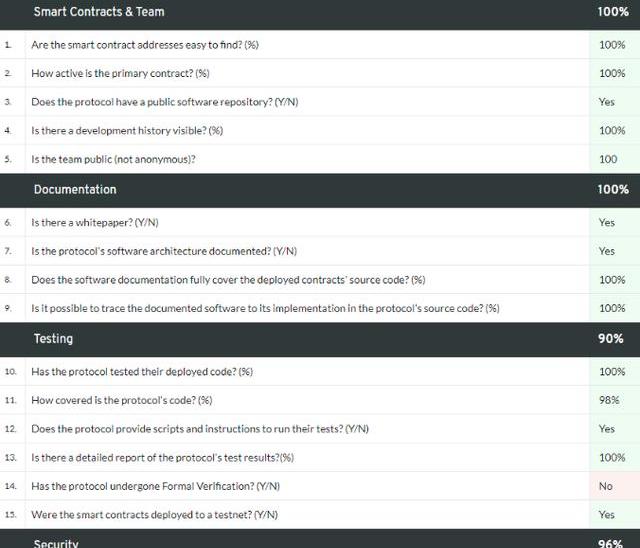The height and width of the screenshot is (548, 640).
Task: Select the 'tested their deployed code' question
Action: click(x=142, y=372)
